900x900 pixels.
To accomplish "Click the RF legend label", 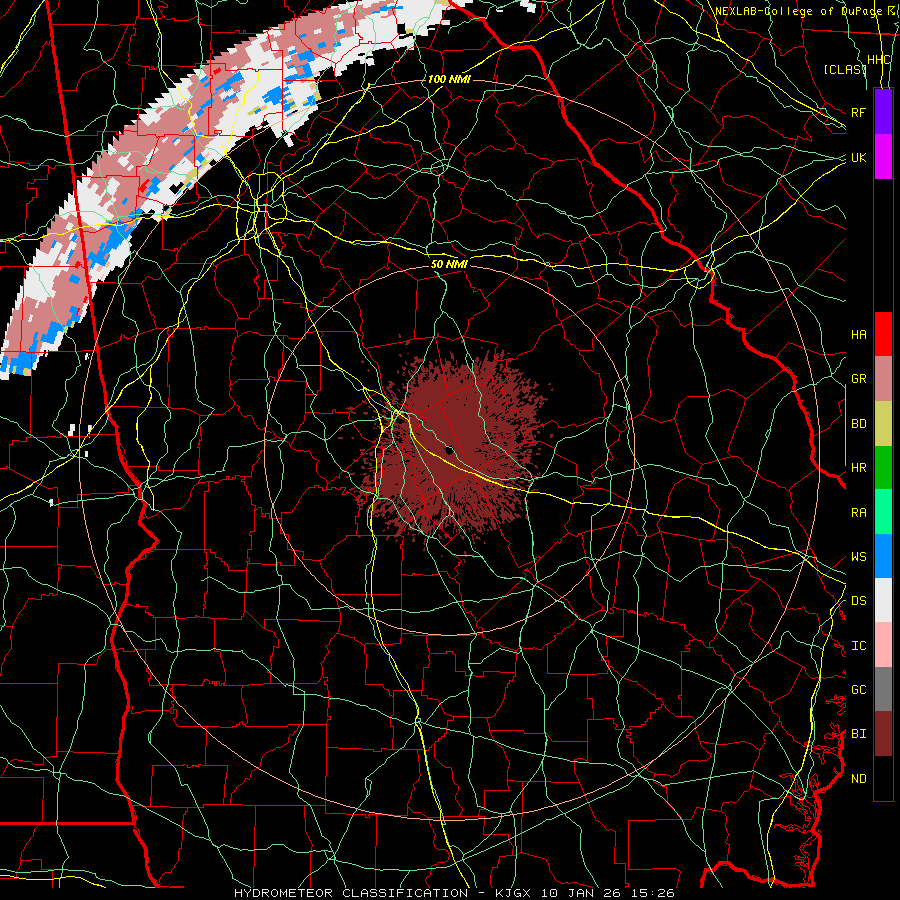I will click(x=858, y=112).
